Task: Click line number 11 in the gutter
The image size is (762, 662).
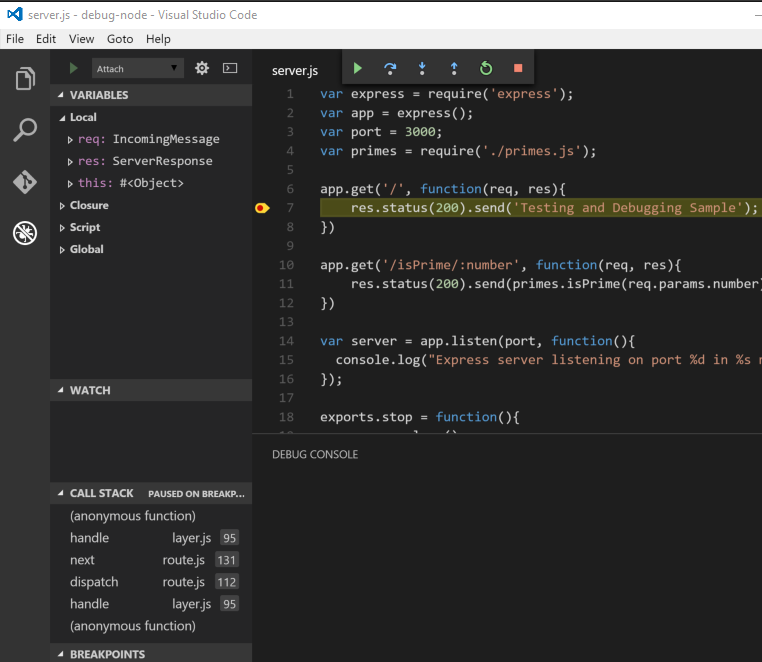Action: (x=286, y=284)
